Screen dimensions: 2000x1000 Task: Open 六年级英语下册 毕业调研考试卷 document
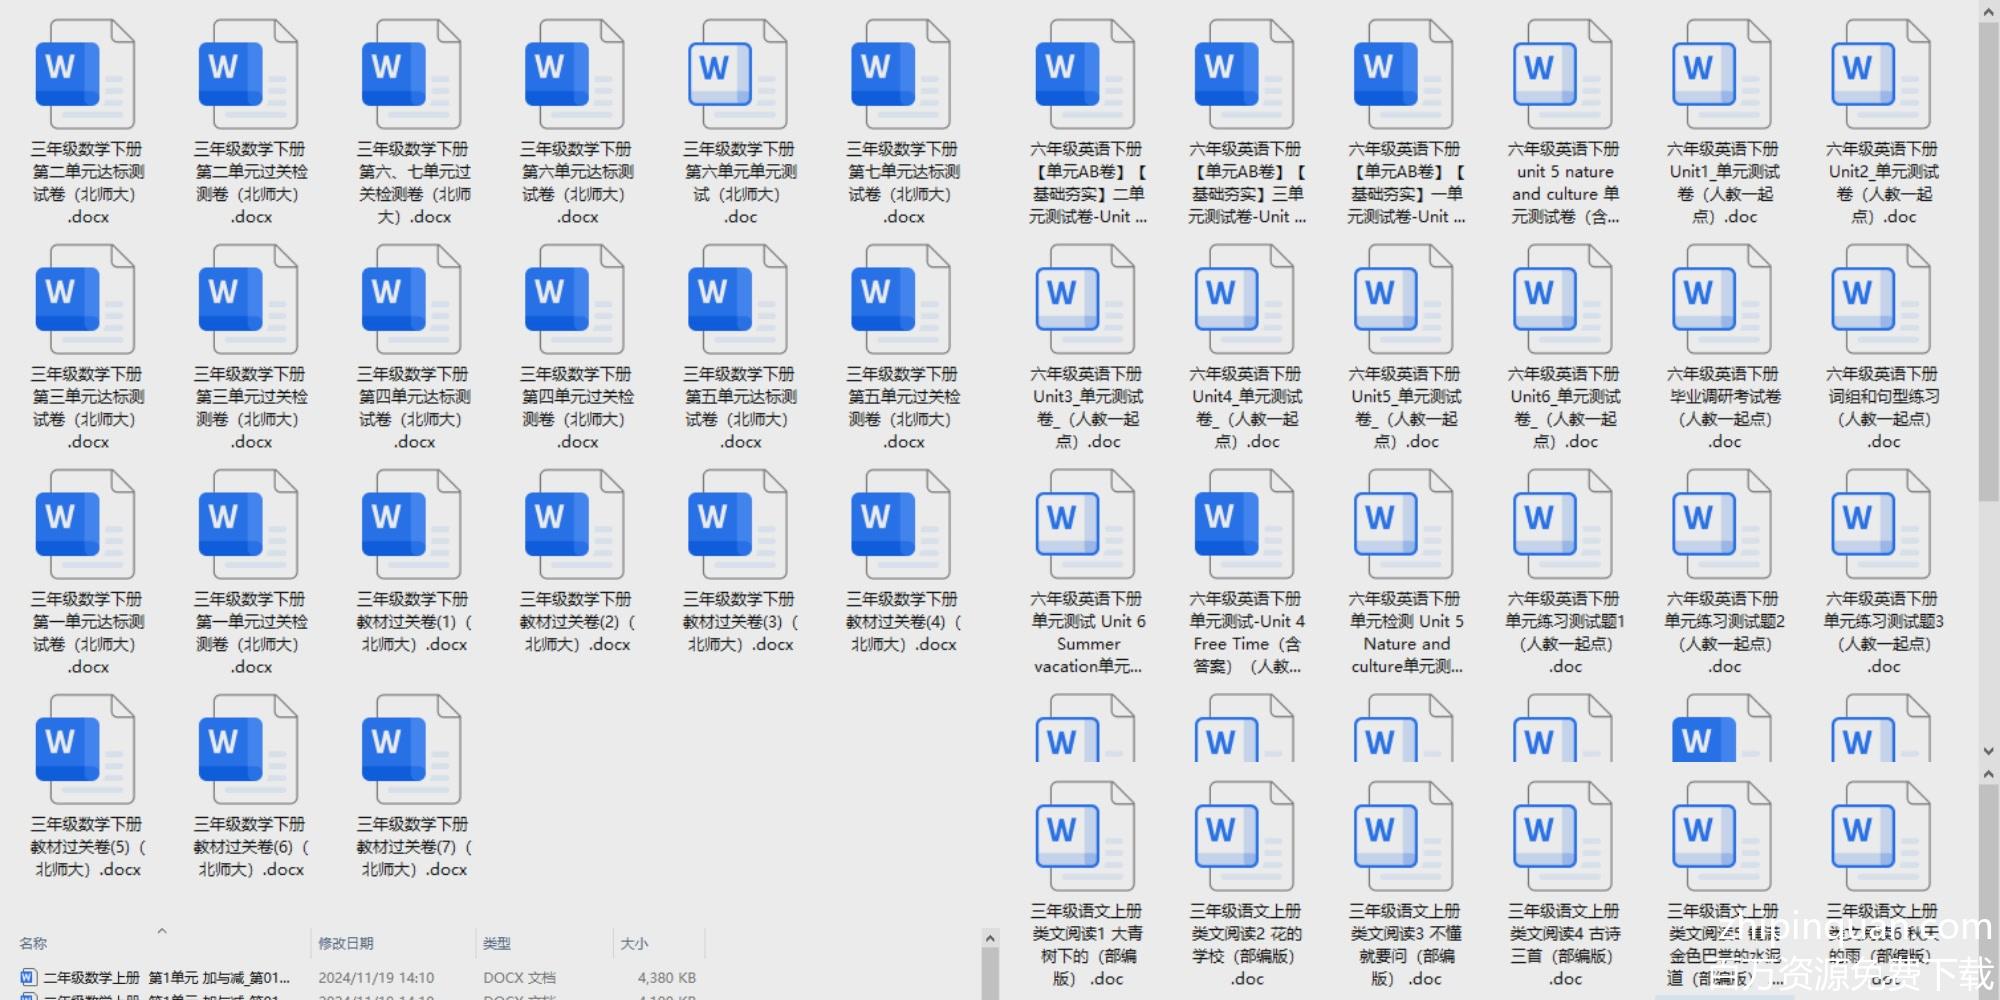[1721, 300]
